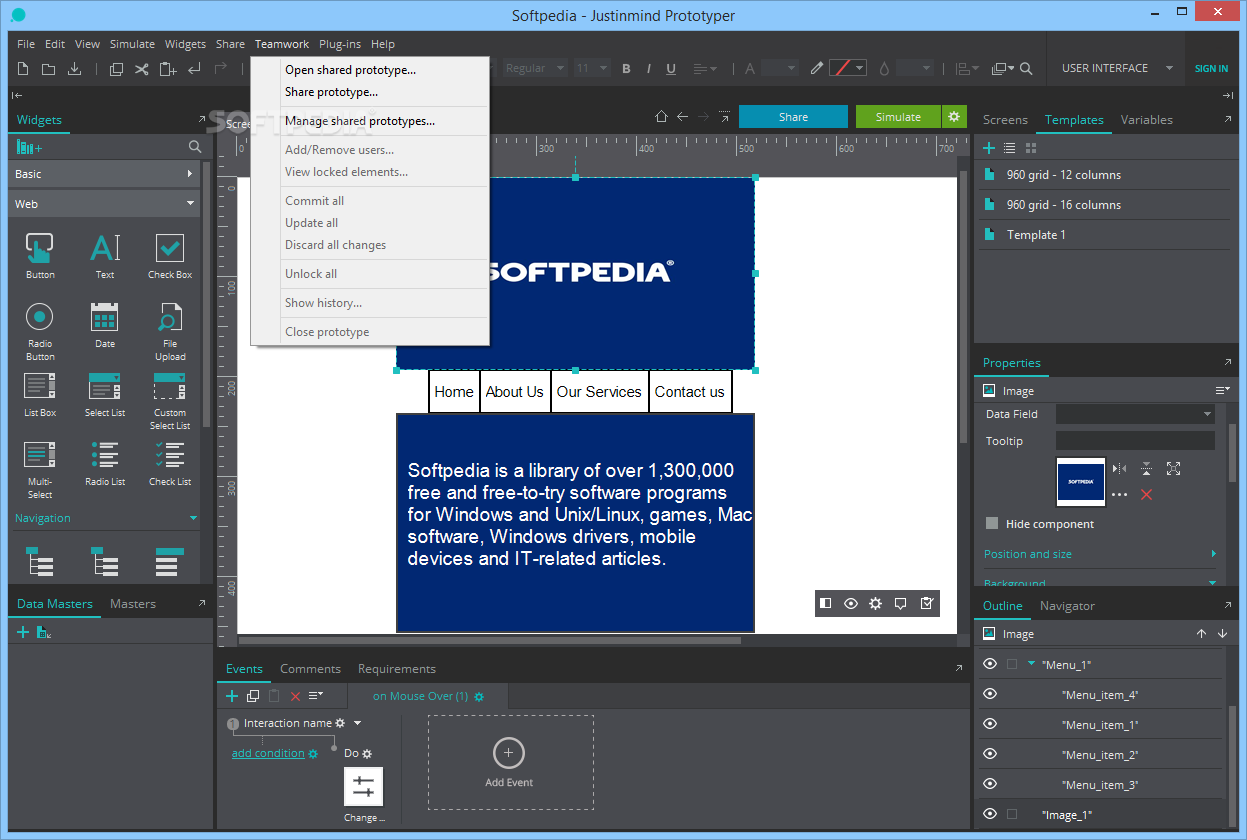Select the Radio Button widget
This screenshot has width=1247, height=840.
click(40, 331)
